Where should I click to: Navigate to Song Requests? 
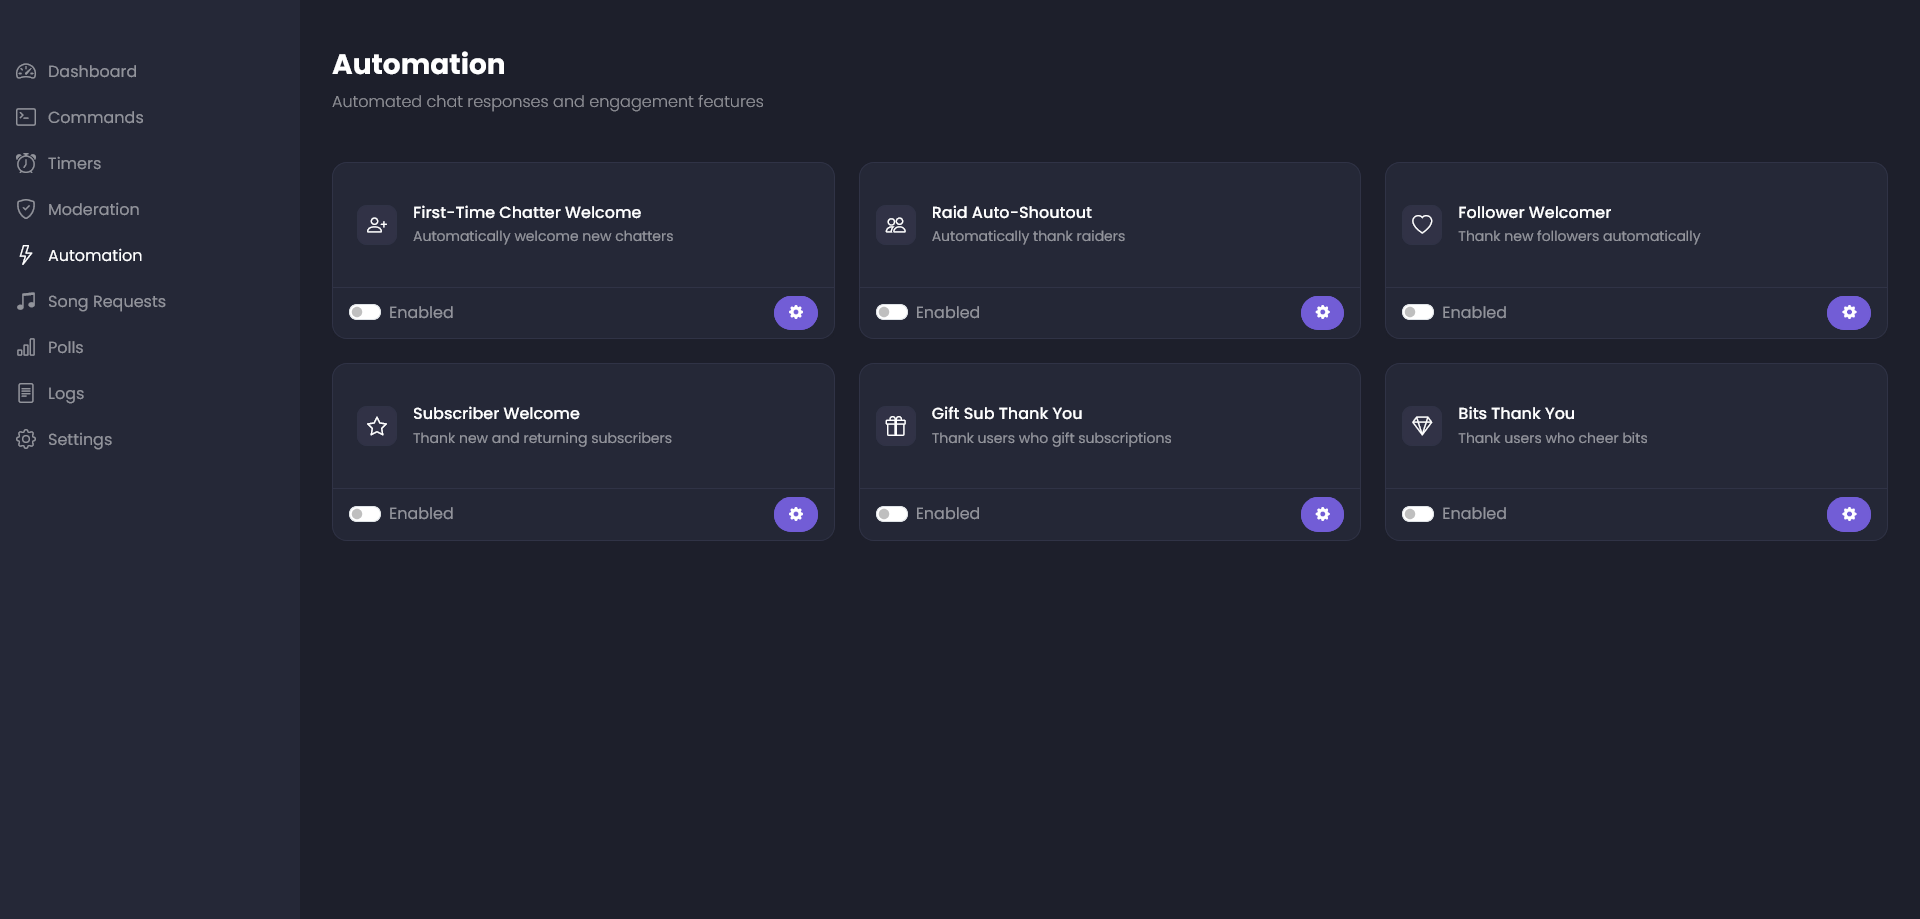(106, 302)
